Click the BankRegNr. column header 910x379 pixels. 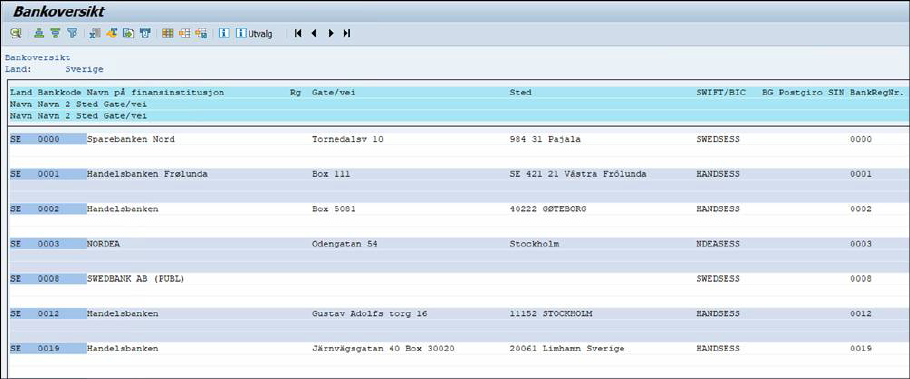pos(876,93)
